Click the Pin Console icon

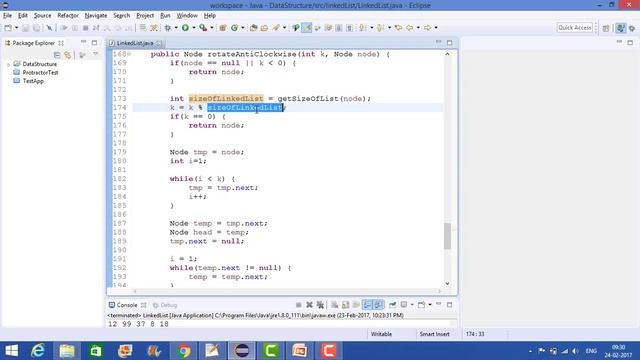pyautogui.click(x=392, y=305)
